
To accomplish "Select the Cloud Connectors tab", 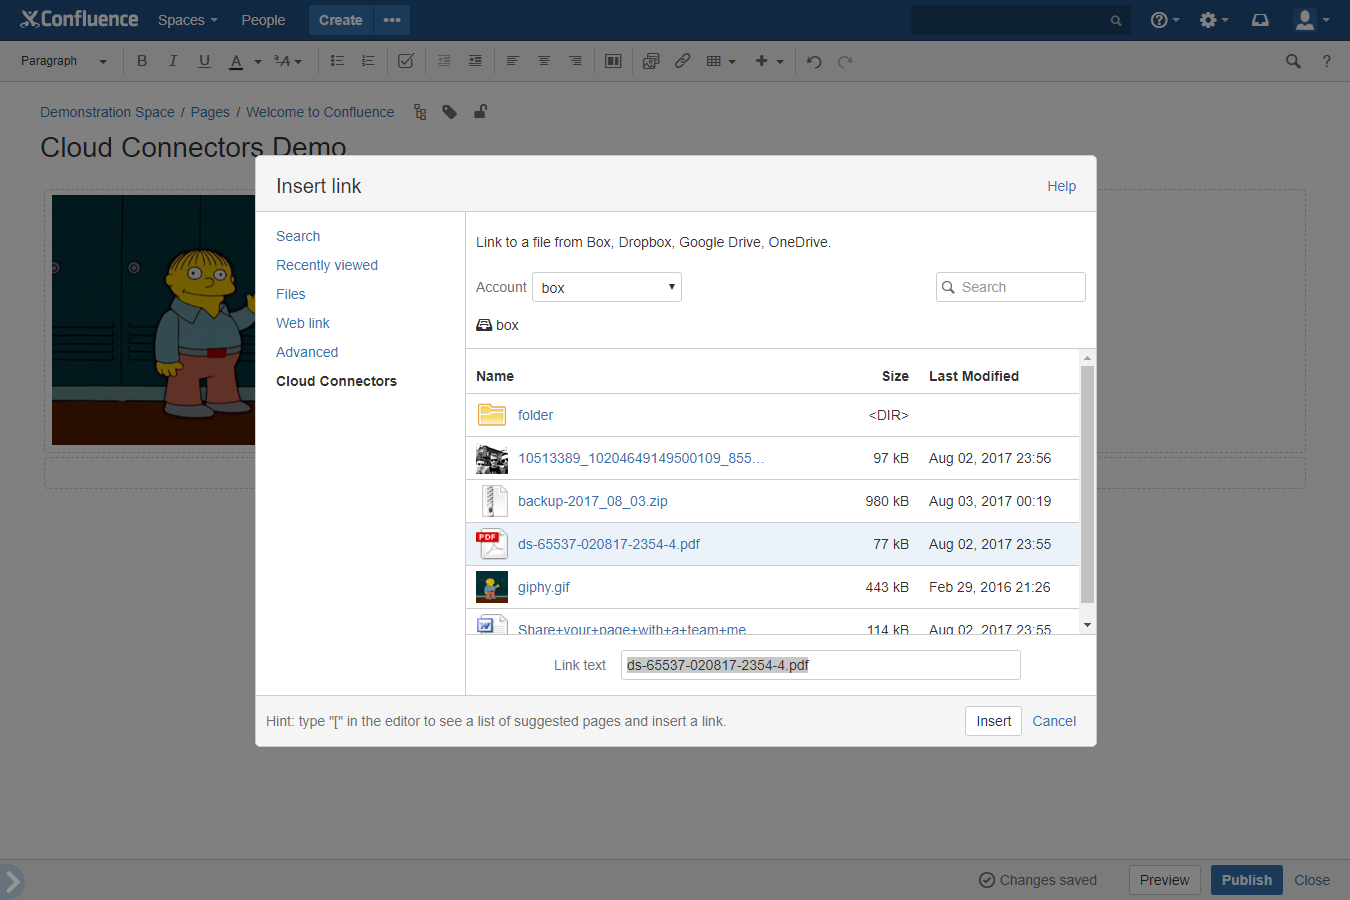I will click(336, 381).
